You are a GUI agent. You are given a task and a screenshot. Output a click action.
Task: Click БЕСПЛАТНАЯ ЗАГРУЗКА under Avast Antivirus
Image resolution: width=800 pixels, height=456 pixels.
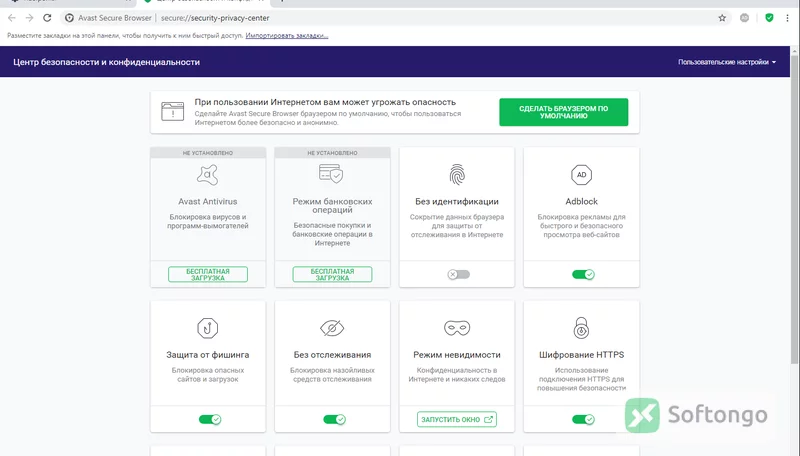tap(208, 274)
